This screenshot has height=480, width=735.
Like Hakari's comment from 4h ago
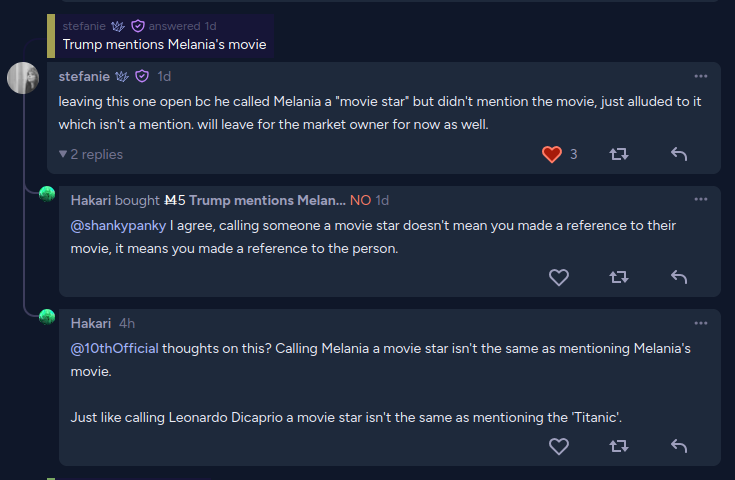tap(559, 446)
